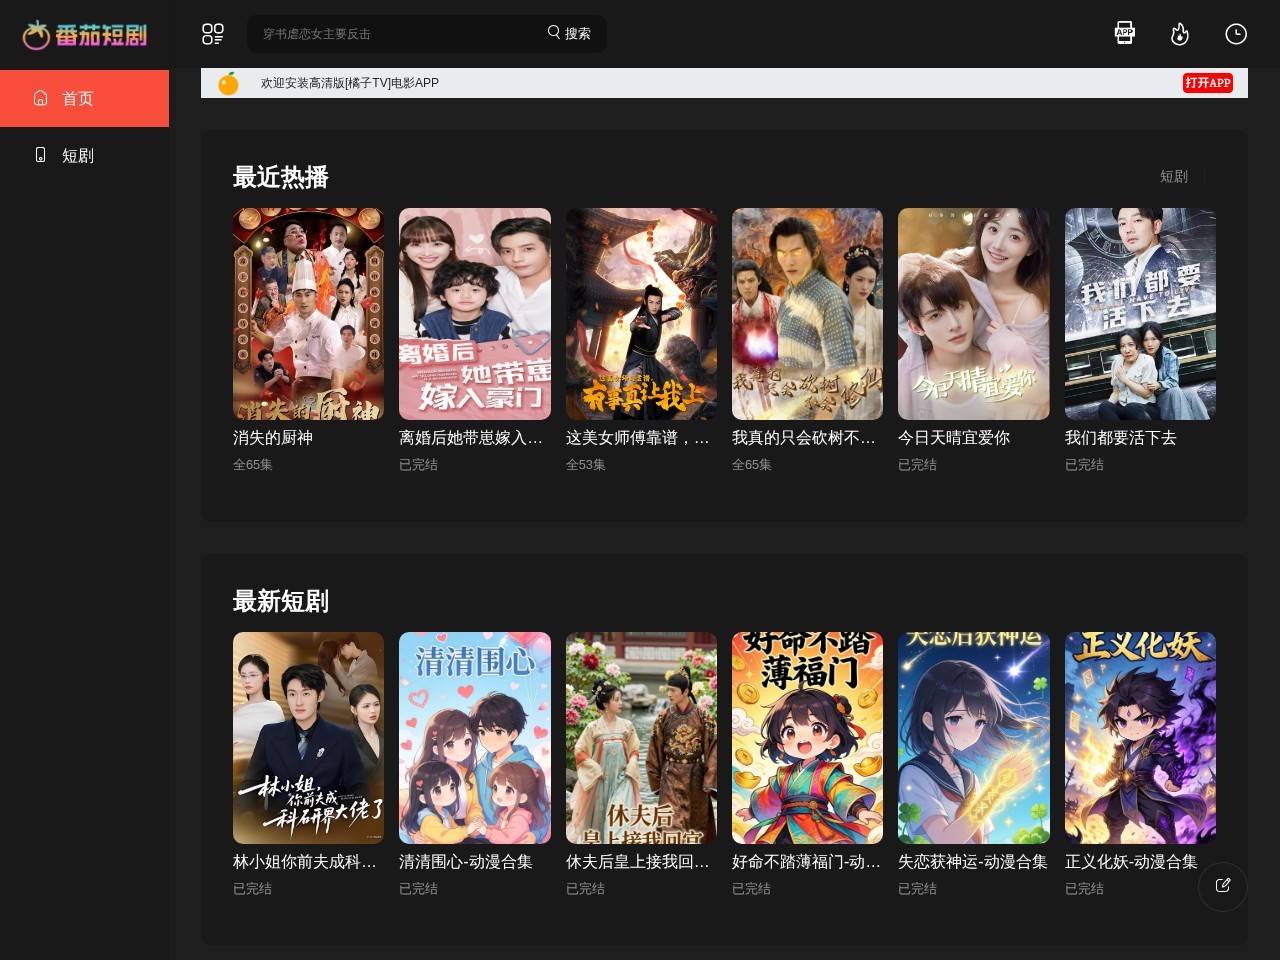Open the 短剧 link beside 最近热播

pyautogui.click(x=1173, y=176)
